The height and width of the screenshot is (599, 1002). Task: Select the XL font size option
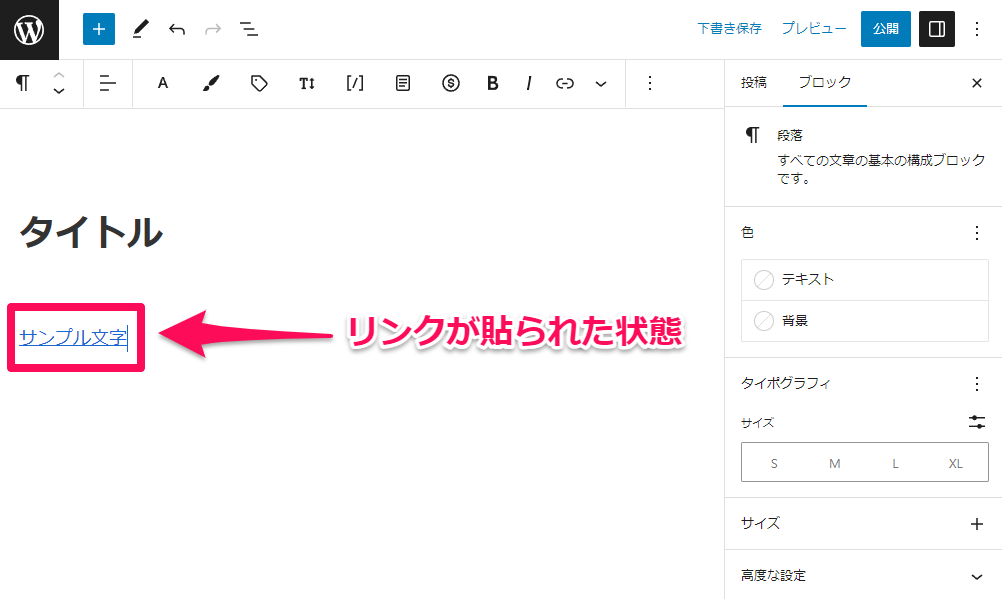[955, 464]
